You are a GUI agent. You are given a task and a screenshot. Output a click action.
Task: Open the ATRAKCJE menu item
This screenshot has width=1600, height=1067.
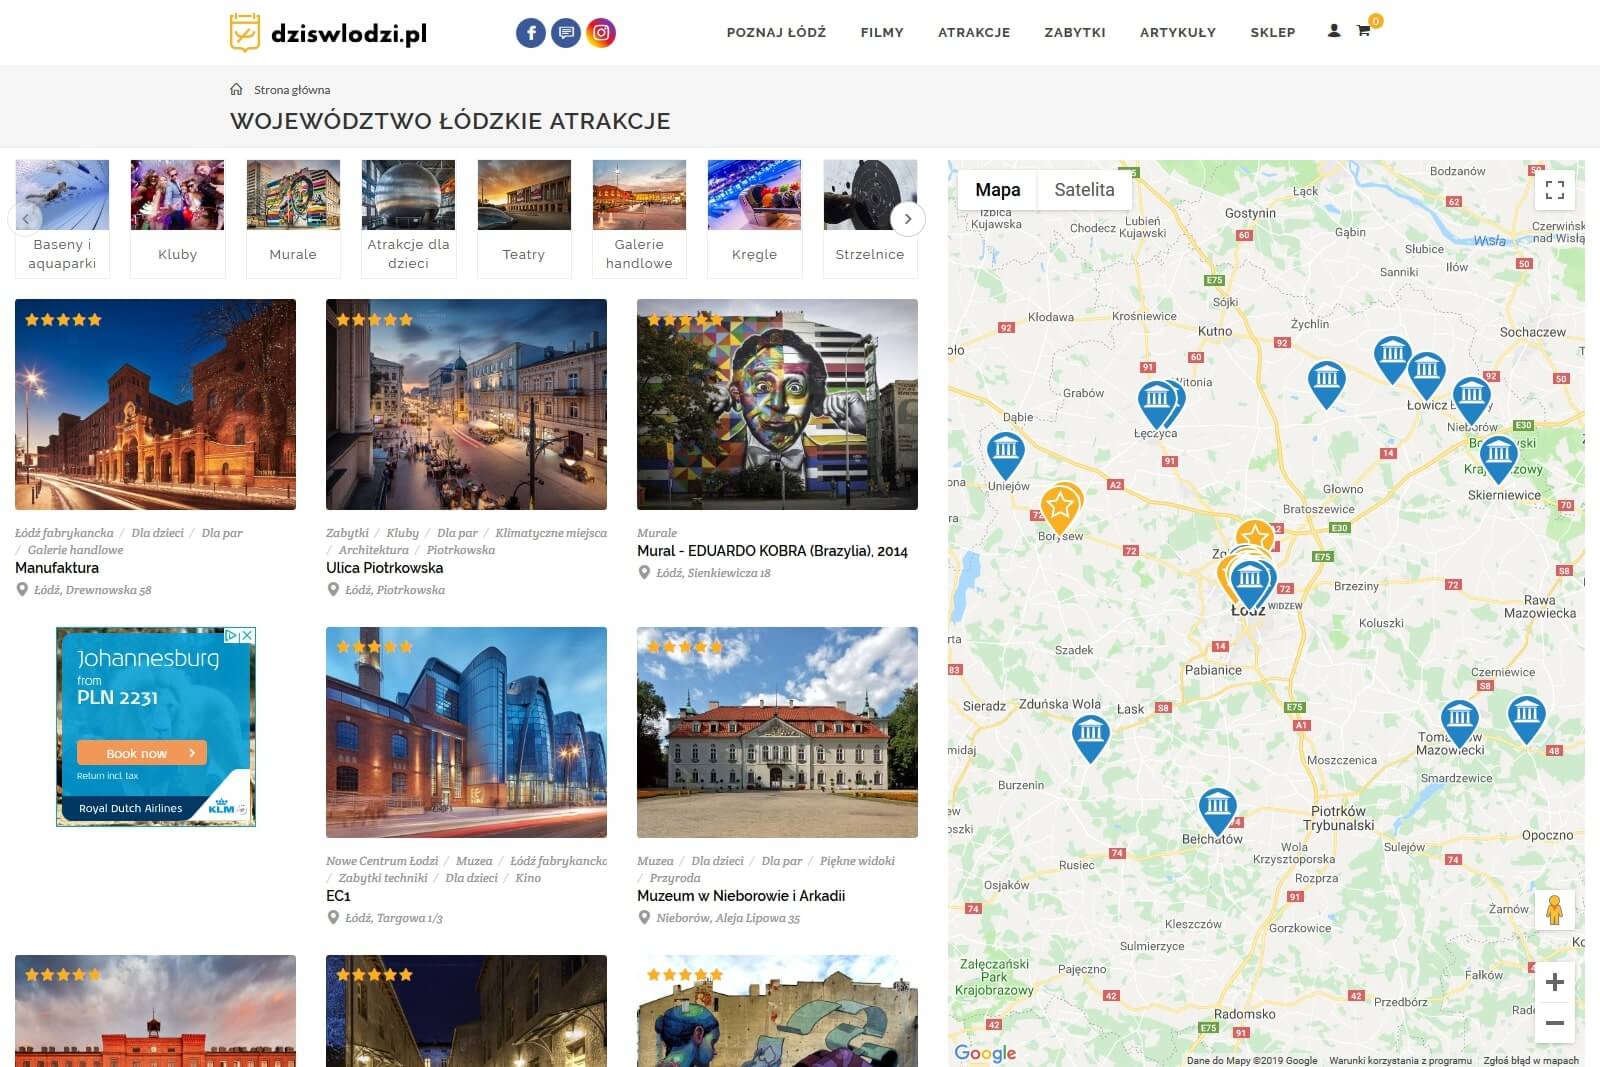coord(974,33)
